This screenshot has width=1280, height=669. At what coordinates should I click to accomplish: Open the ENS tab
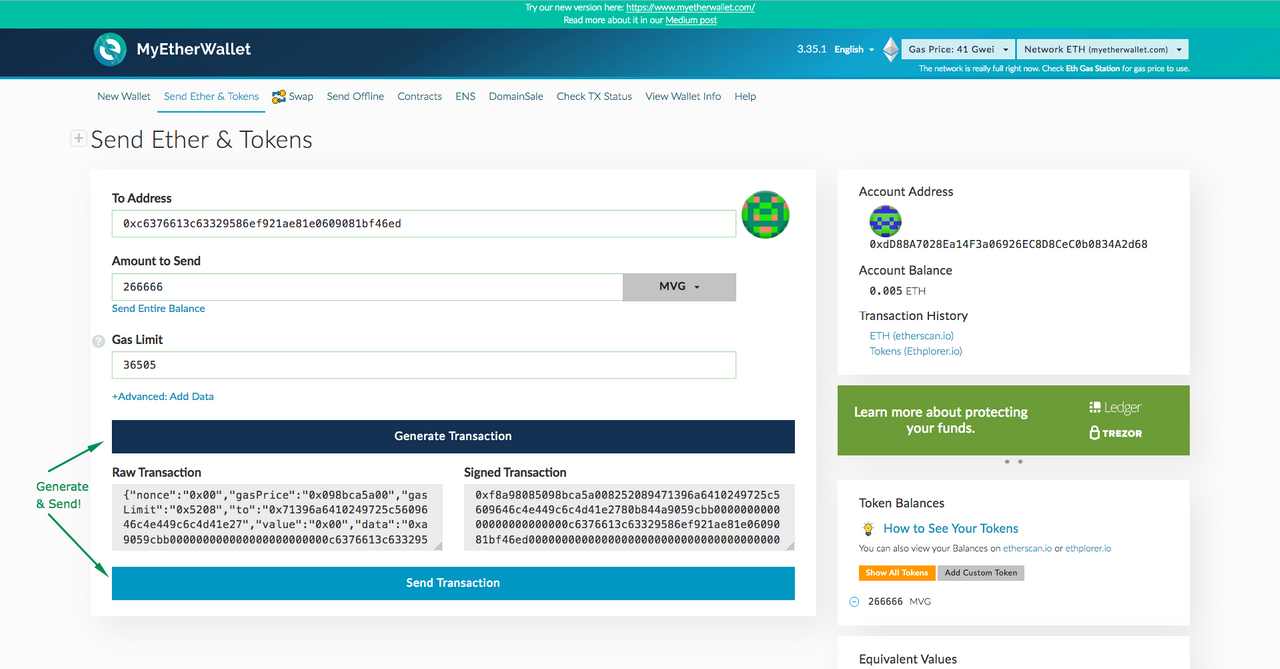(x=465, y=96)
